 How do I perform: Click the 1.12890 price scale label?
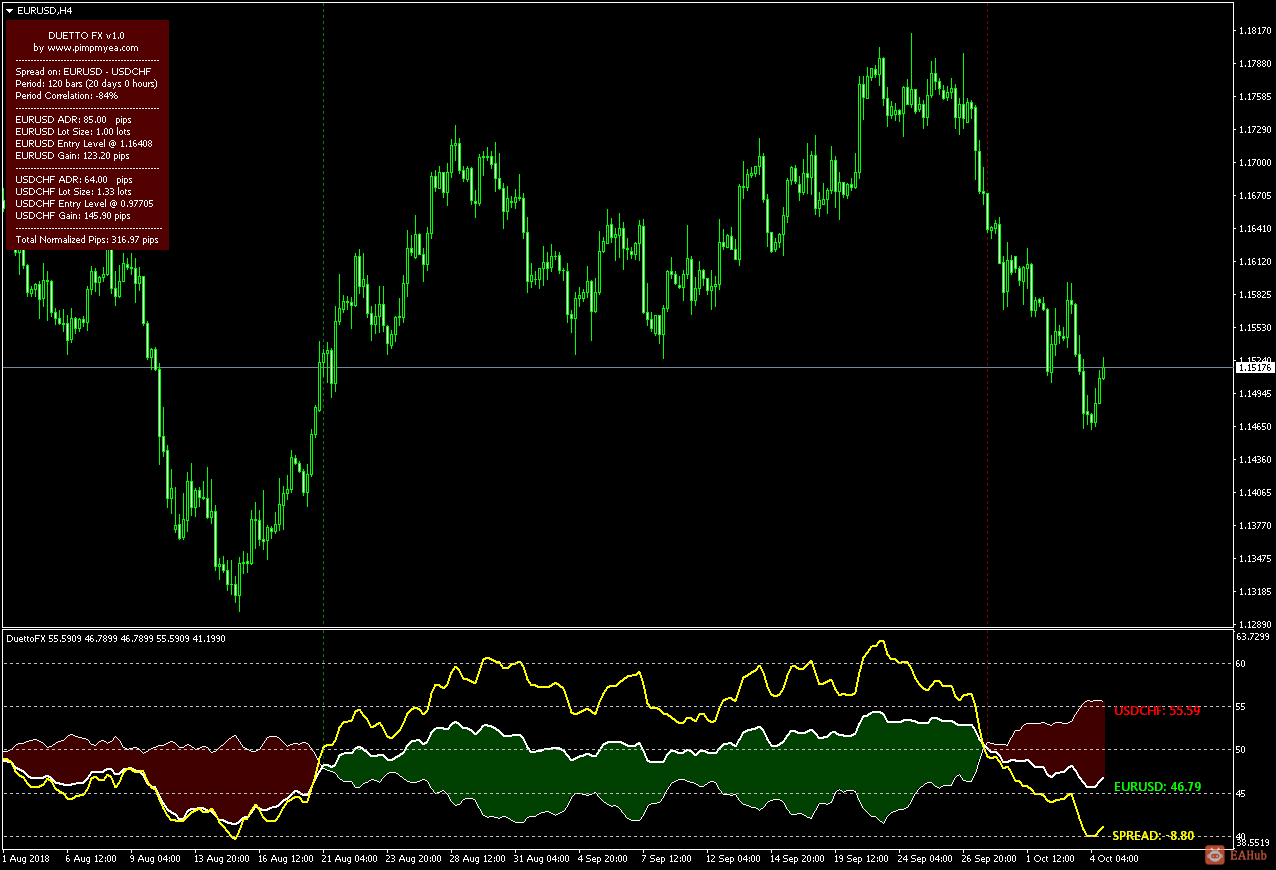pos(1254,625)
